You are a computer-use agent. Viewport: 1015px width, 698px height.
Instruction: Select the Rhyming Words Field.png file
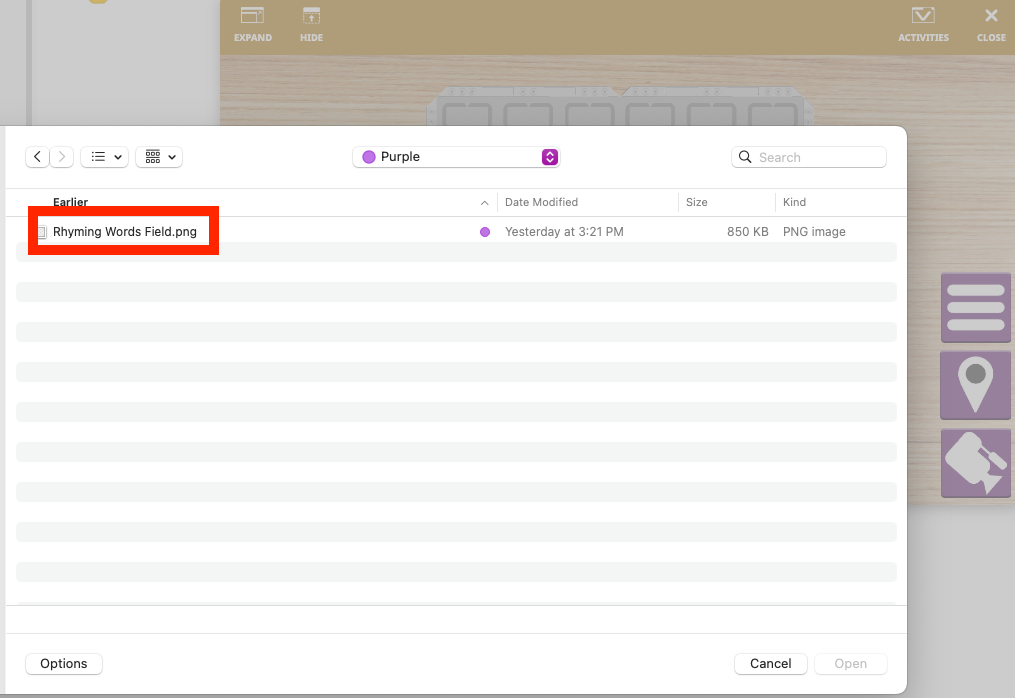click(124, 232)
